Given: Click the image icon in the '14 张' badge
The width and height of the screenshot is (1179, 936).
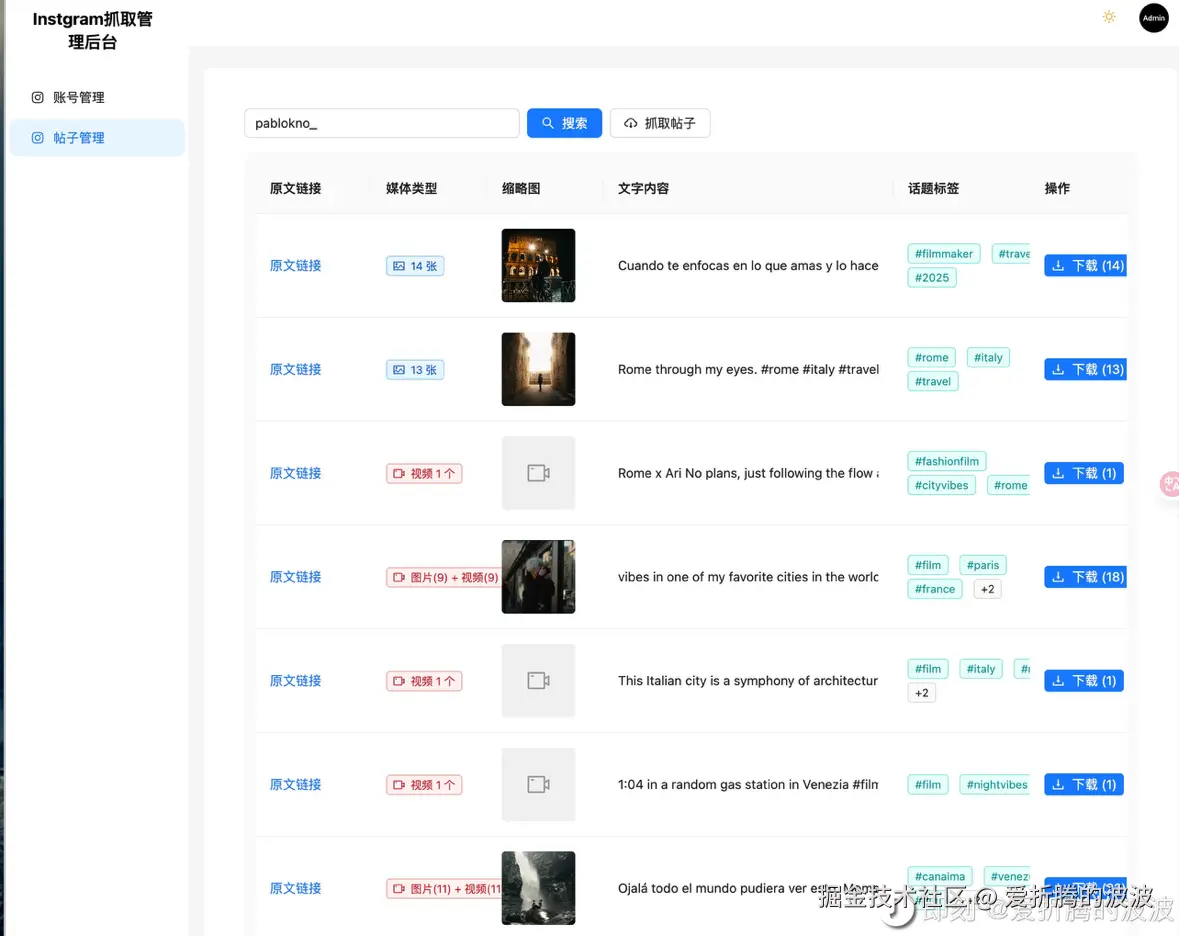Looking at the screenshot, I should [x=399, y=266].
